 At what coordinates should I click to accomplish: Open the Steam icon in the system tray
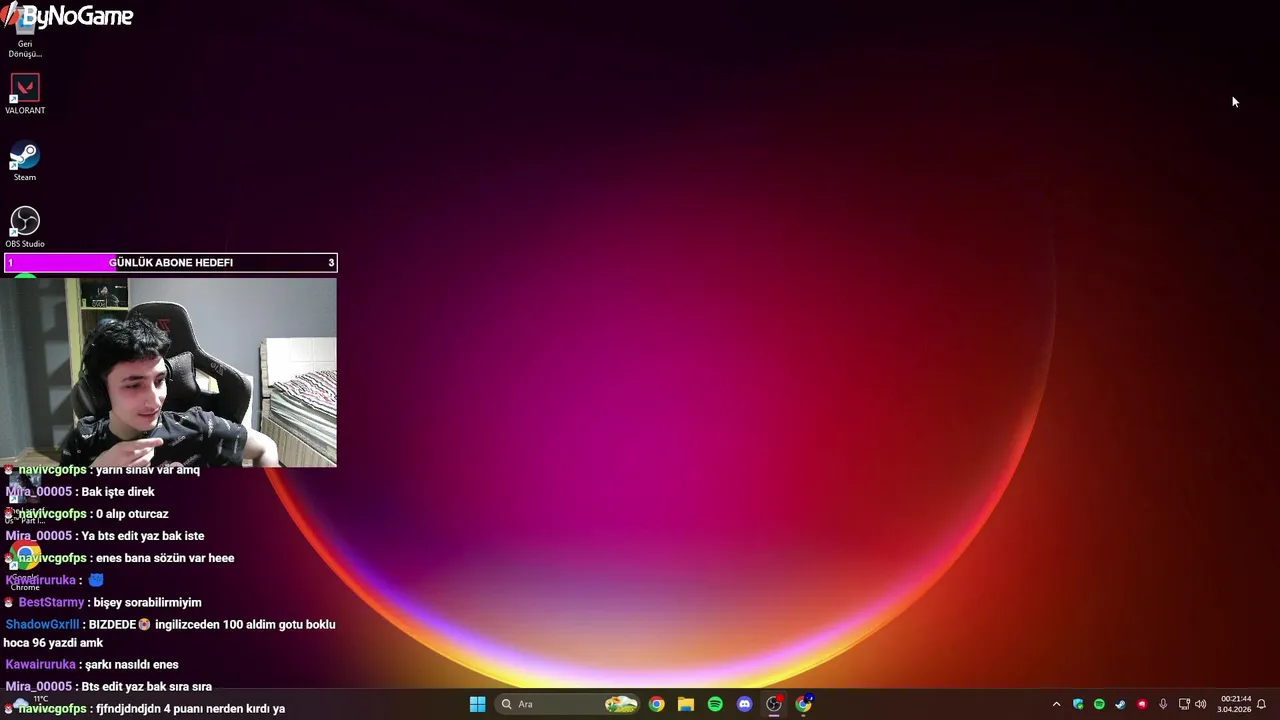click(1120, 704)
